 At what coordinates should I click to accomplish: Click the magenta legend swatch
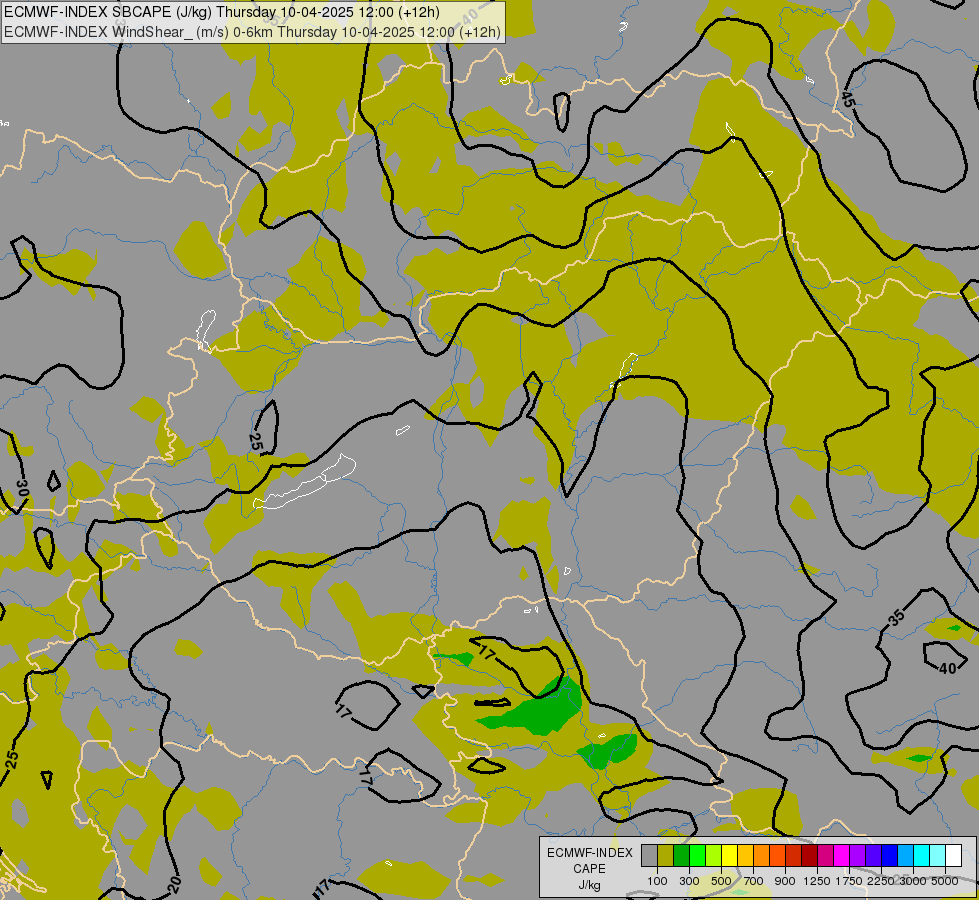(842, 856)
